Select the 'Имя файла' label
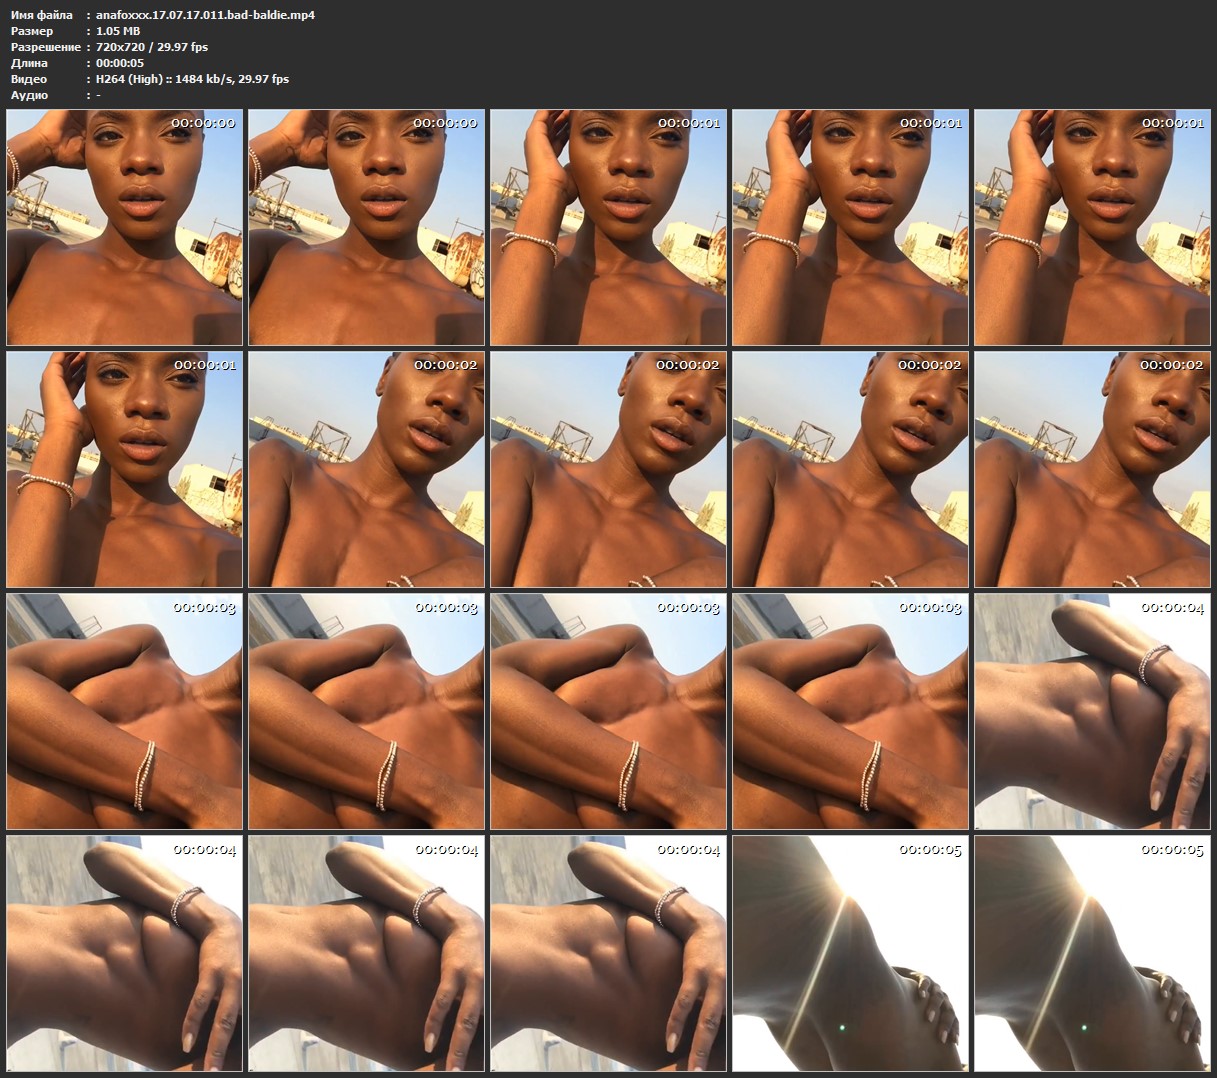Screen dimensions: 1217x1078 [x=41, y=15]
